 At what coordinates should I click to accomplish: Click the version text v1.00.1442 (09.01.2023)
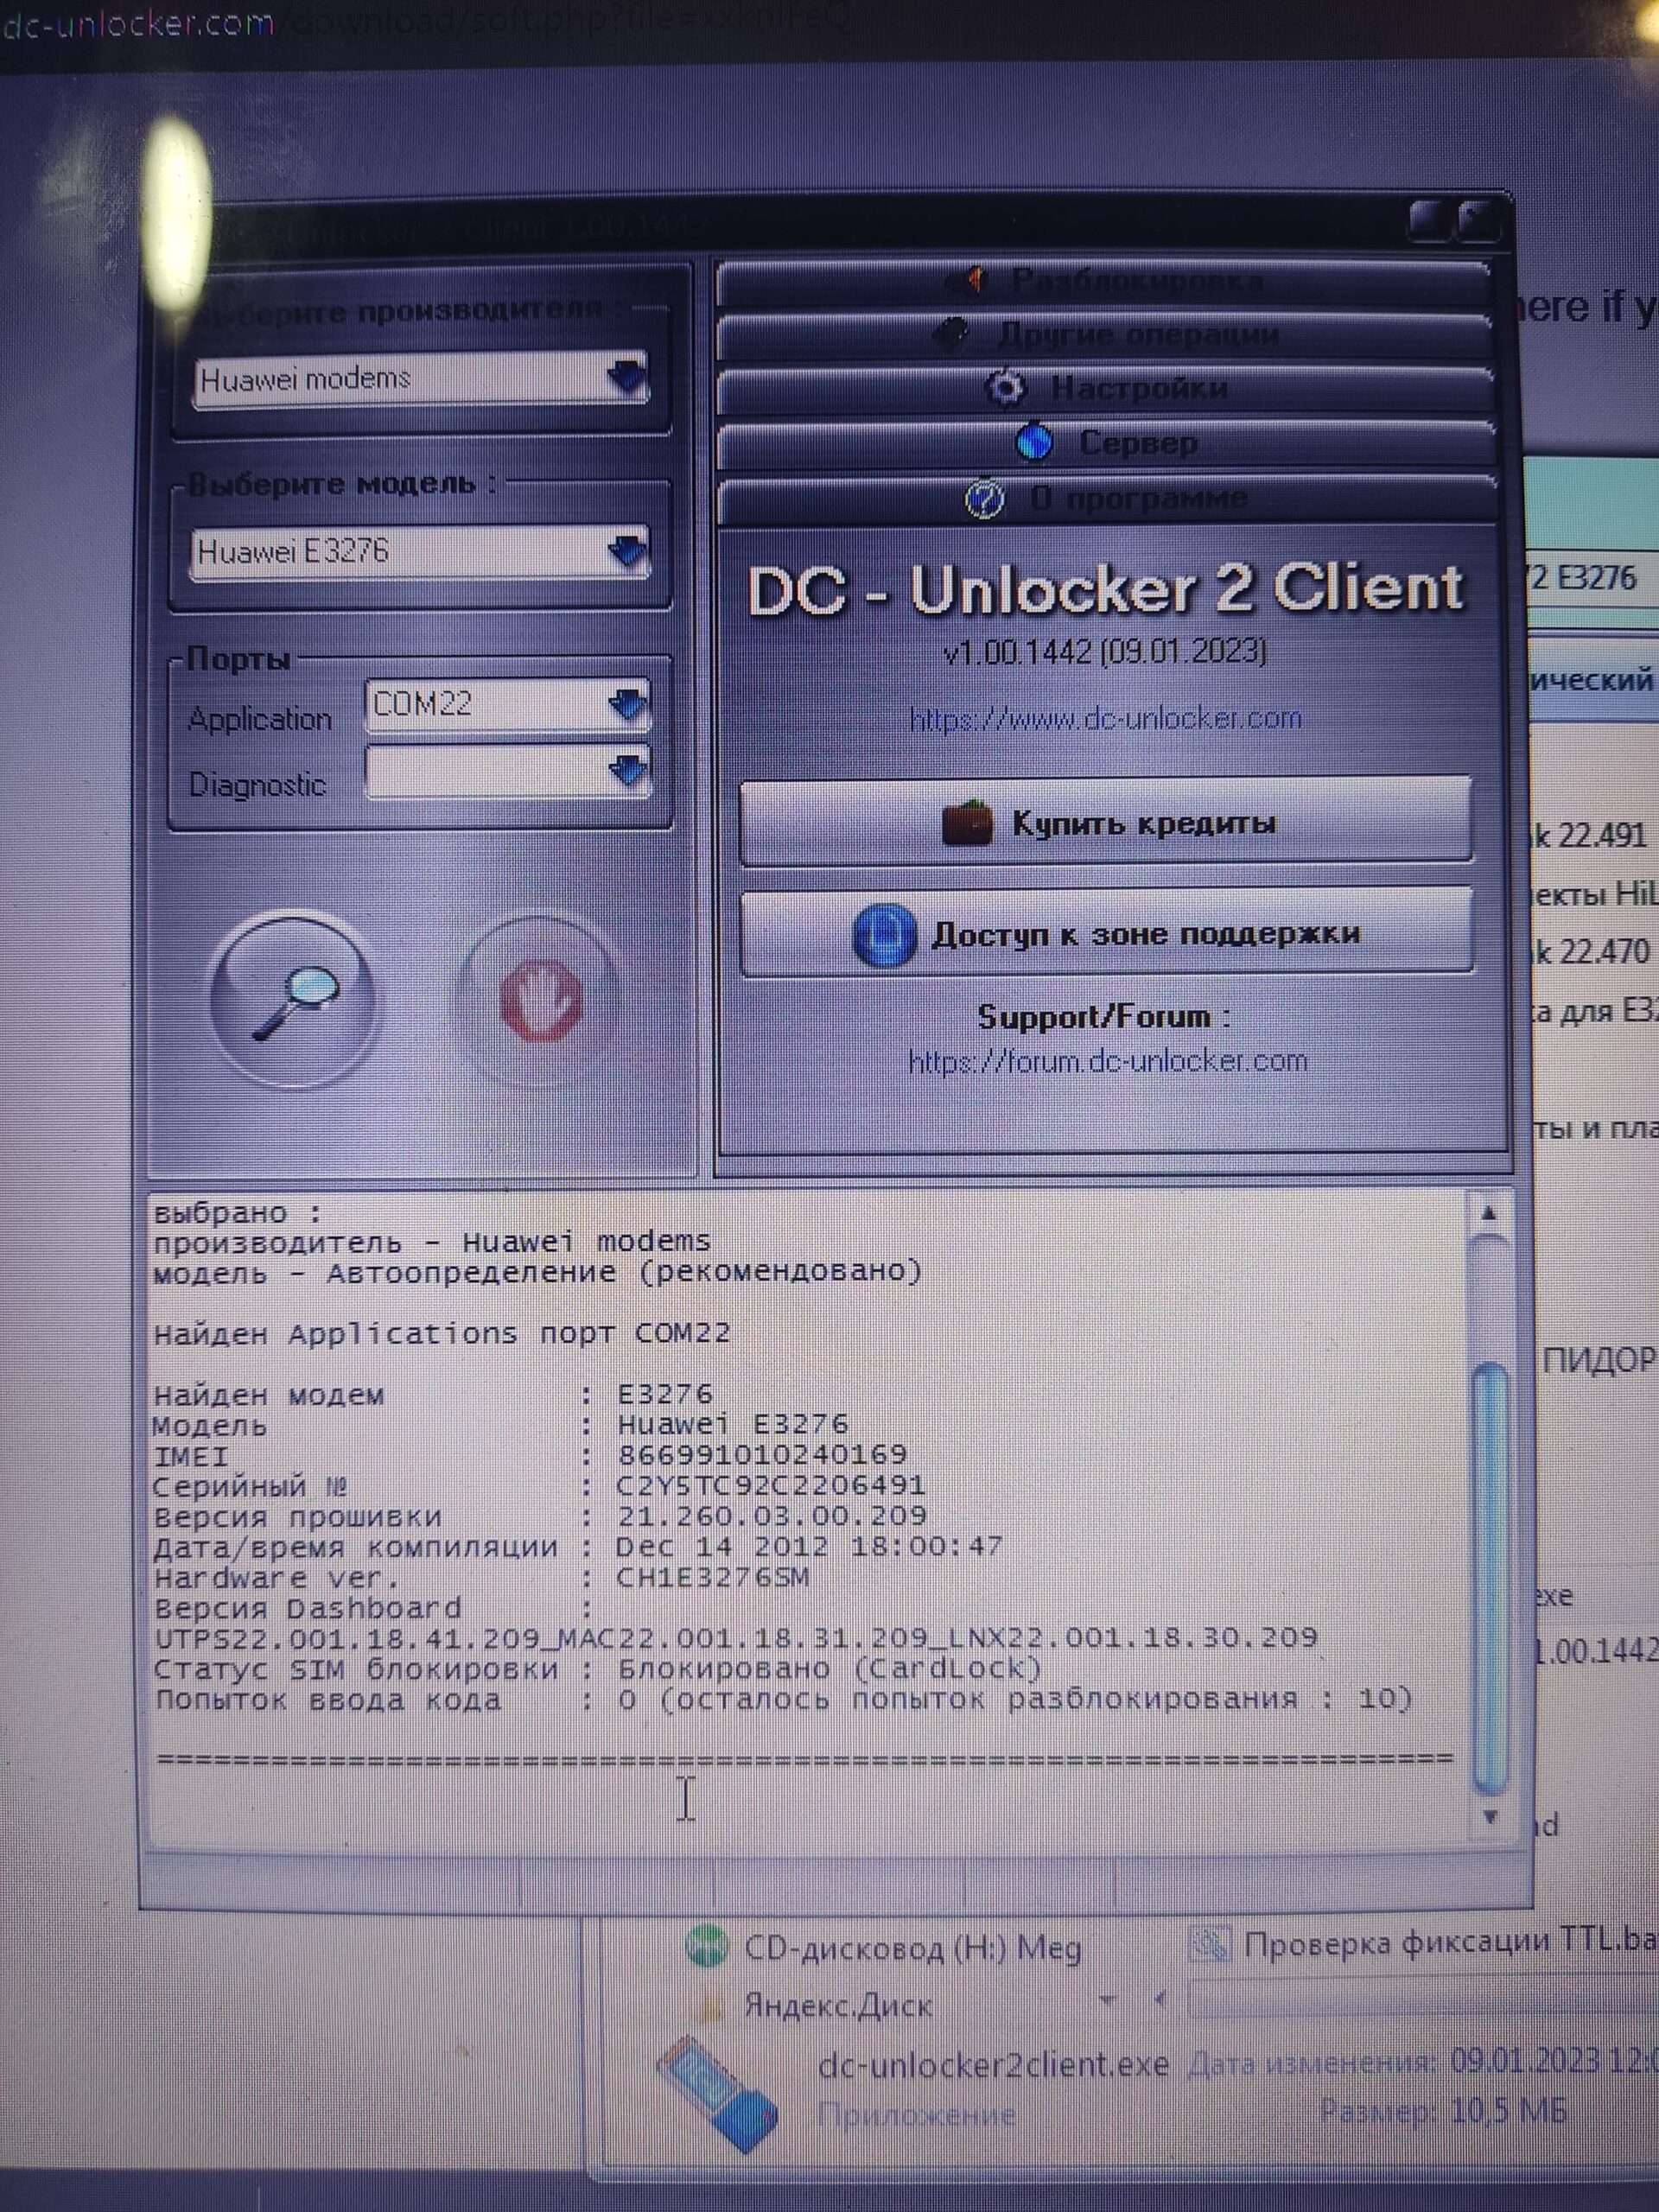click(1106, 652)
